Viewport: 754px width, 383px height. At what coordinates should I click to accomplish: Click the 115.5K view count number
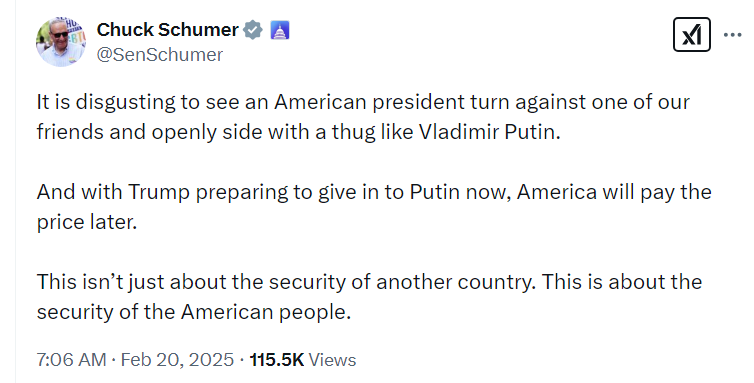[x=277, y=360]
